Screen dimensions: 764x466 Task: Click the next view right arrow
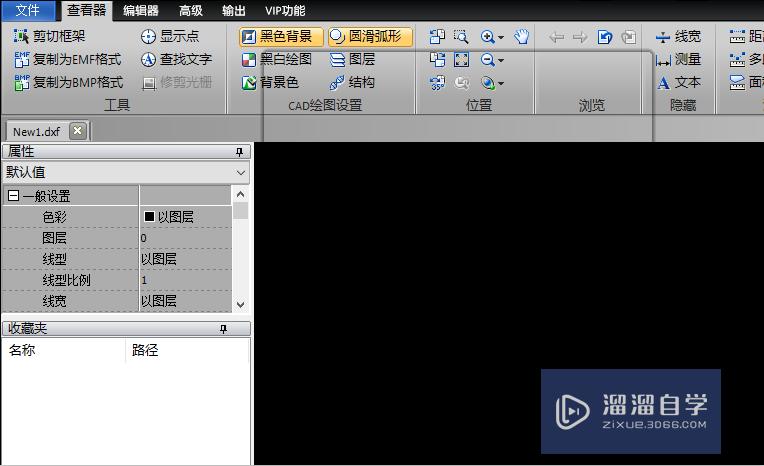click(580, 37)
